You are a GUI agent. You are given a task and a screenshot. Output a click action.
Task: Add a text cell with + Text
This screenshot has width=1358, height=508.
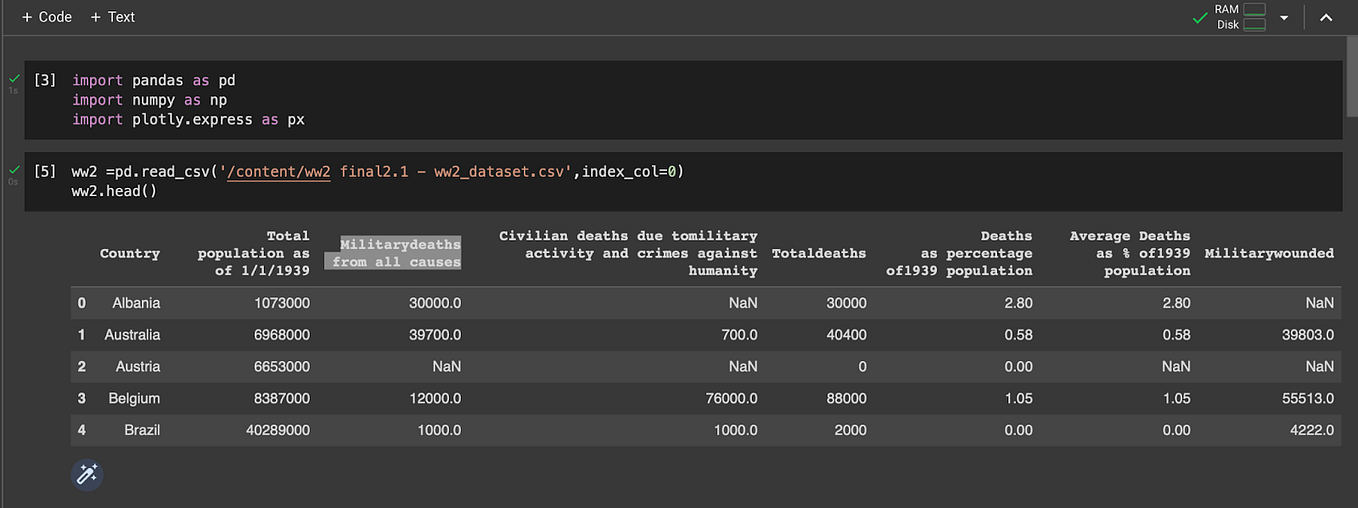point(112,17)
